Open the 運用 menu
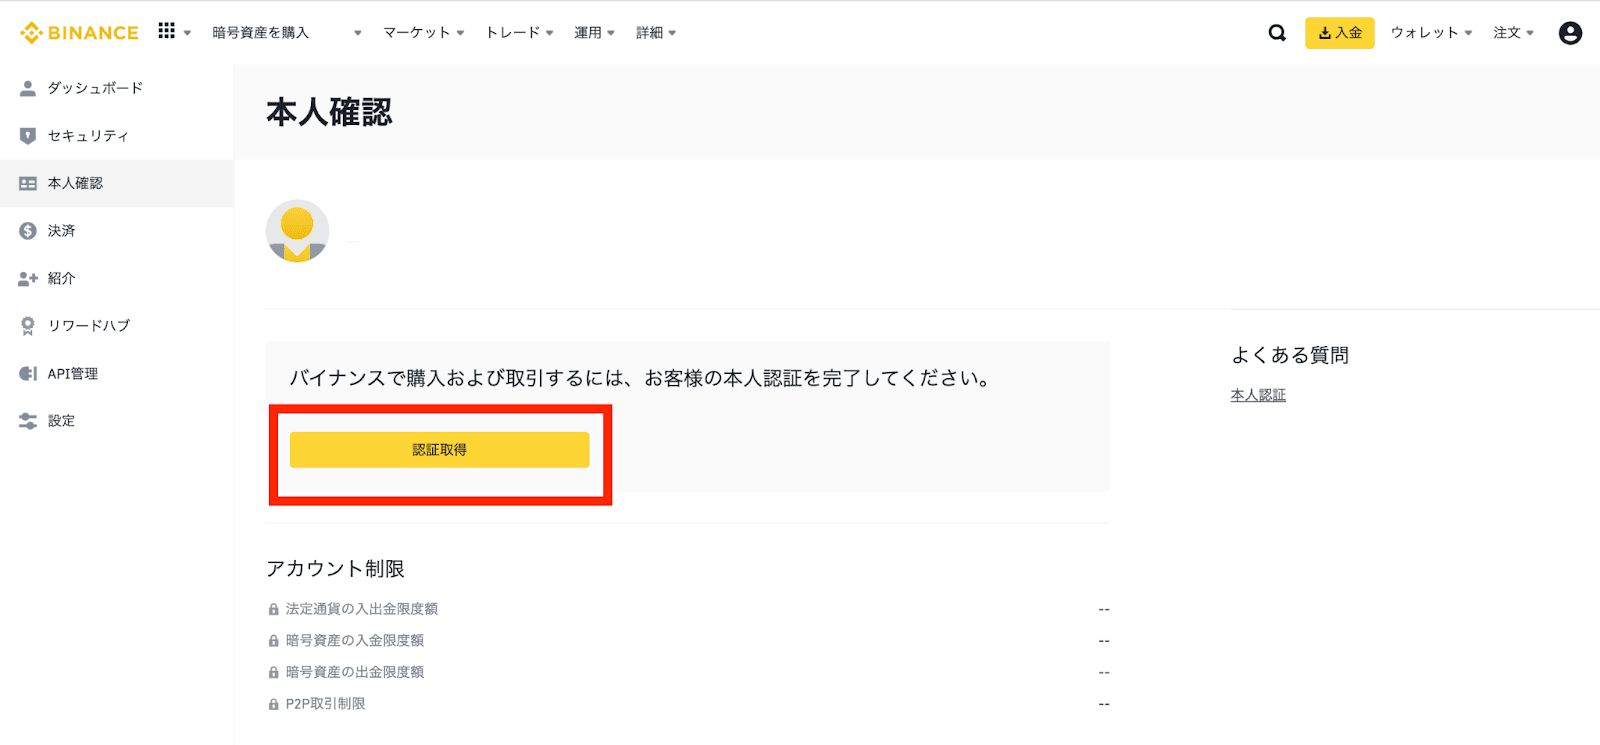The height and width of the screenshot is (745, 1600). coord(594,33)
